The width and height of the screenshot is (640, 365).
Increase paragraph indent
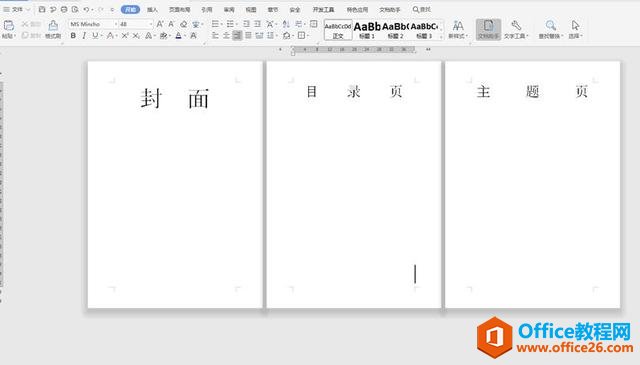point(257,24)
